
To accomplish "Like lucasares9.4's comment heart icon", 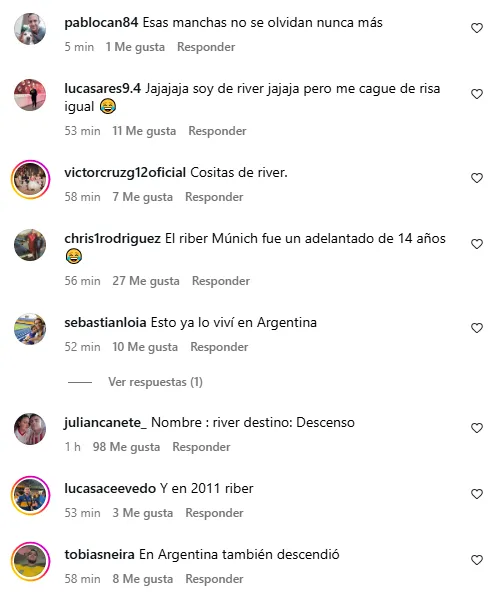I will click(477, 94).
